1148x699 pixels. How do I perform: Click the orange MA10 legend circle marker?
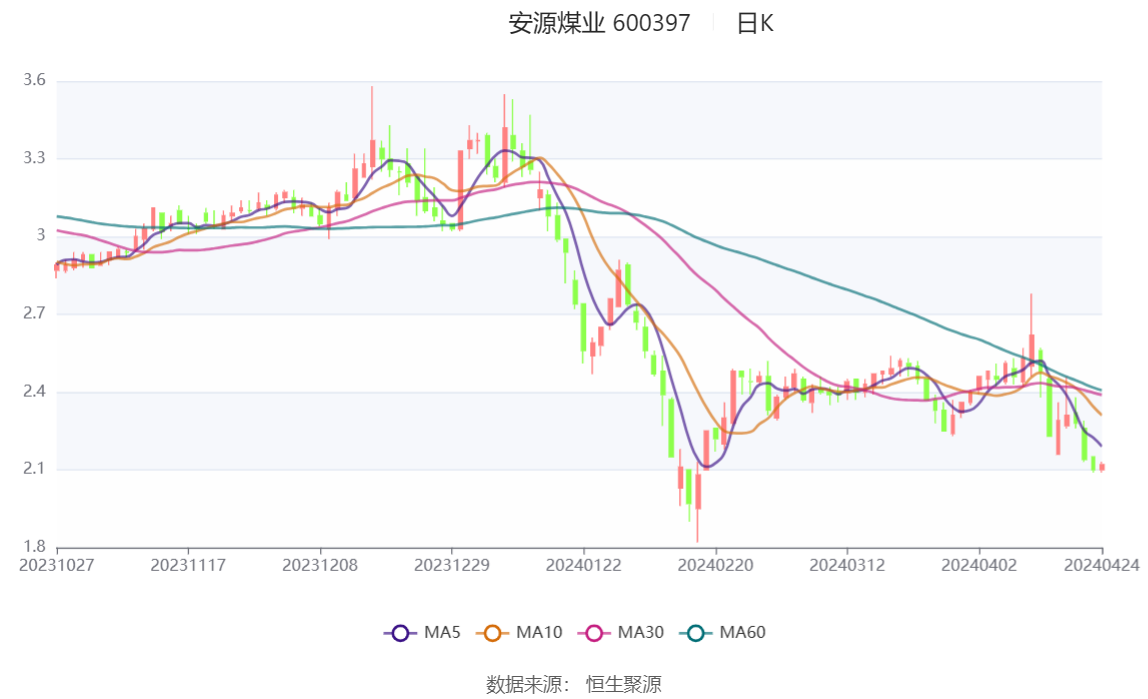click(492, 633)
